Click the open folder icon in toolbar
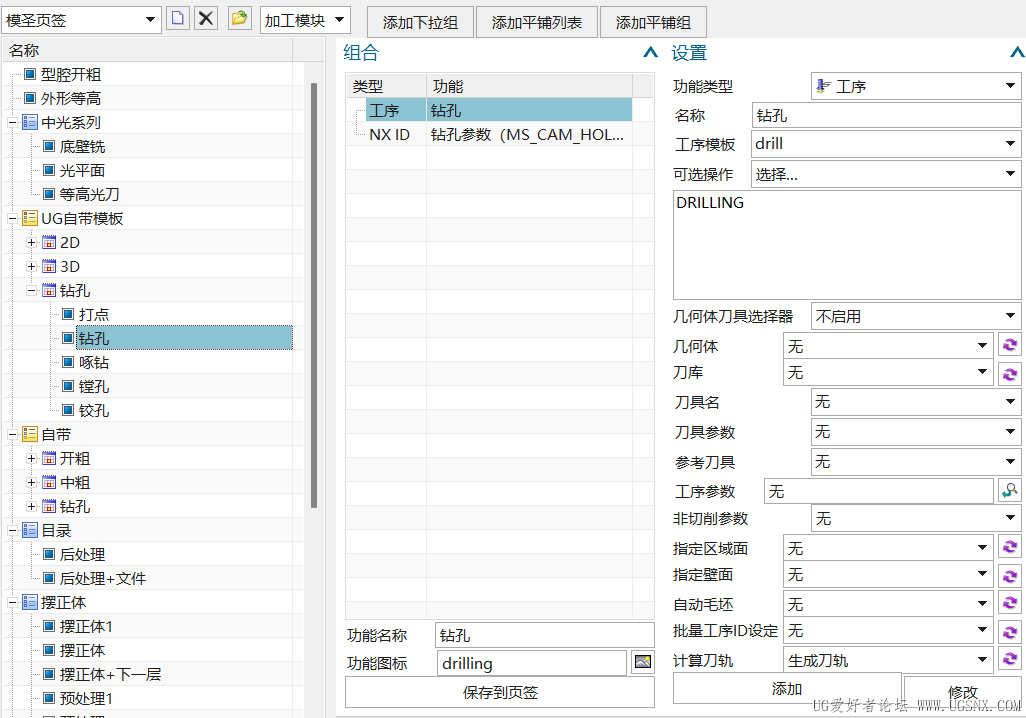The height and width of the screenshot is (718, 1026). coord(239,18)
